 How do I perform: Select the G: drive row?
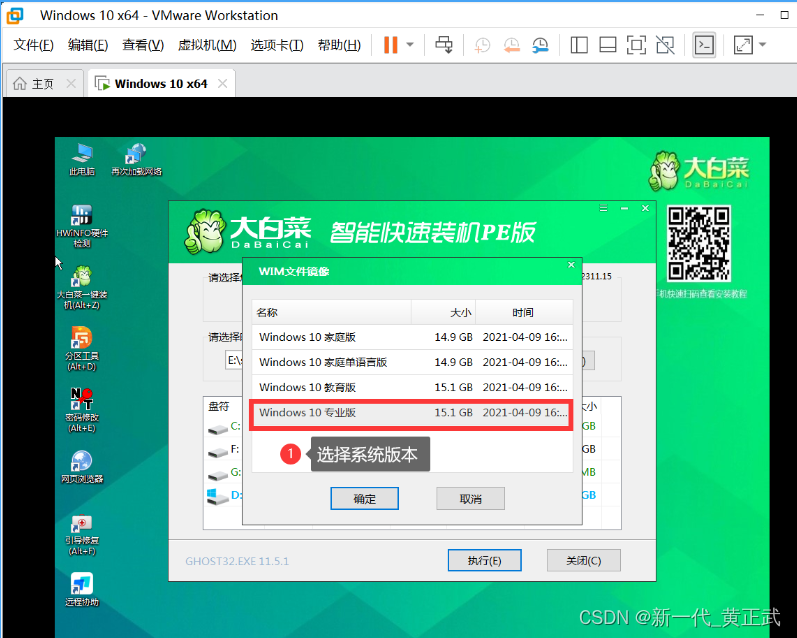pos(224,472)
